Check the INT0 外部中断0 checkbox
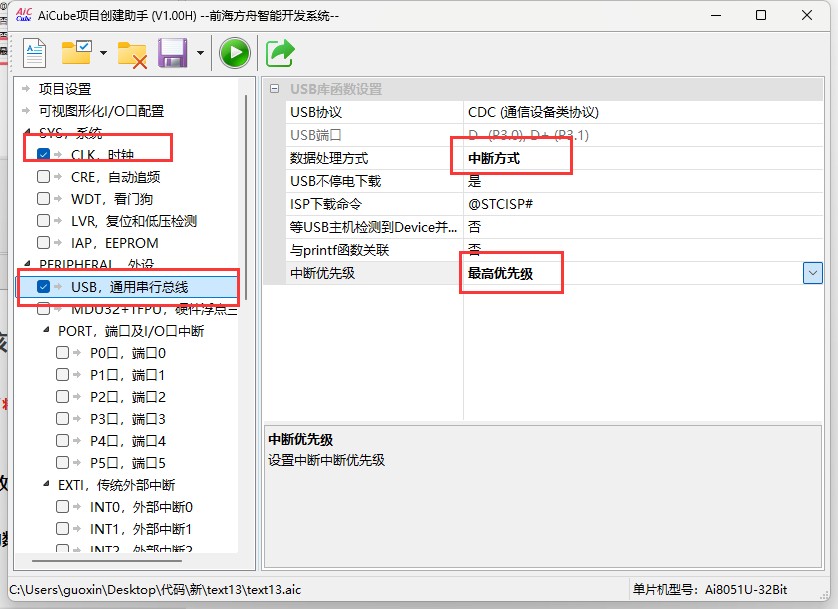The width and height of the screenshot is (838, 609). tap(63, 506)
